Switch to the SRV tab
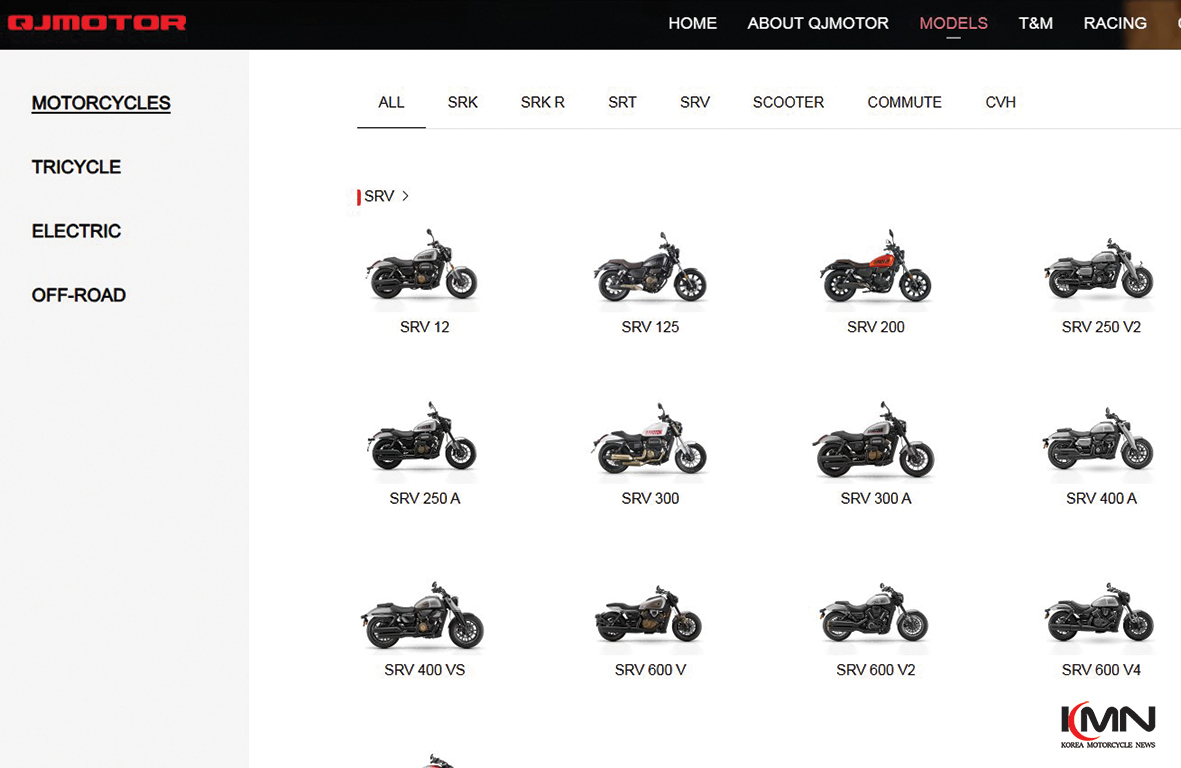 click(x=694, y=102)
